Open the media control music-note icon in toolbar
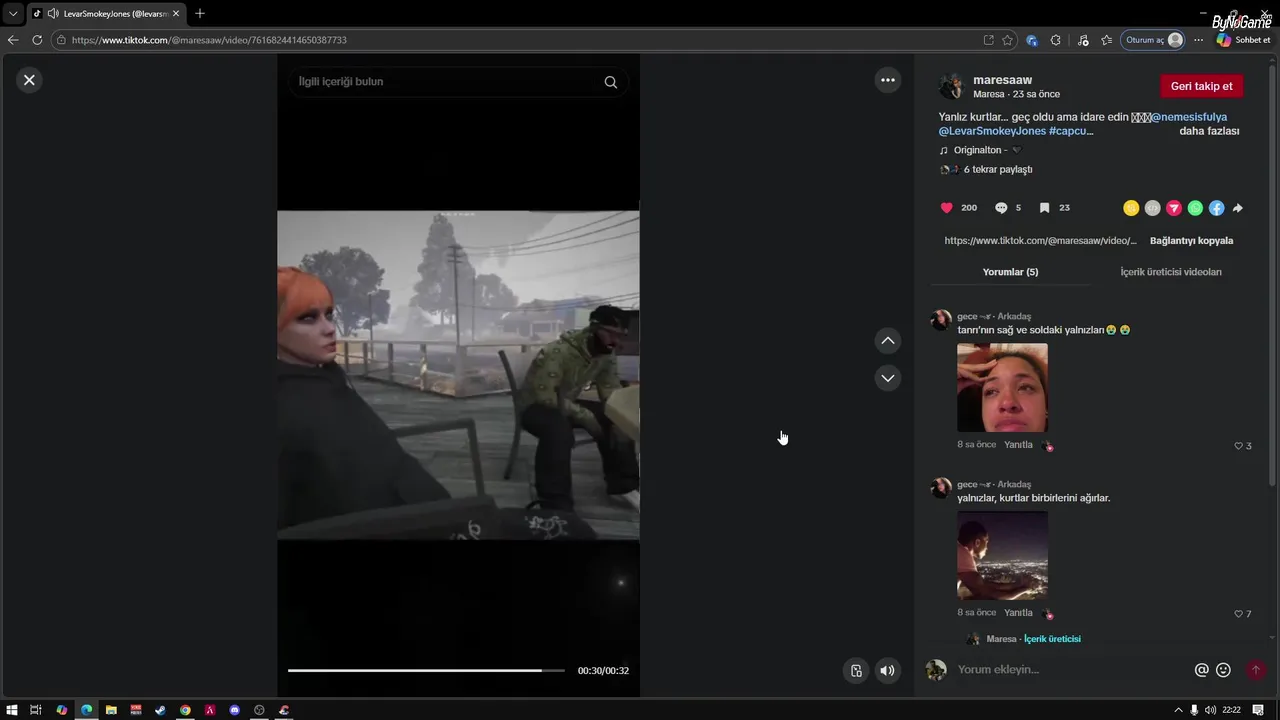This screenshot has width=1280, height=720. [x=1082, y=40]
